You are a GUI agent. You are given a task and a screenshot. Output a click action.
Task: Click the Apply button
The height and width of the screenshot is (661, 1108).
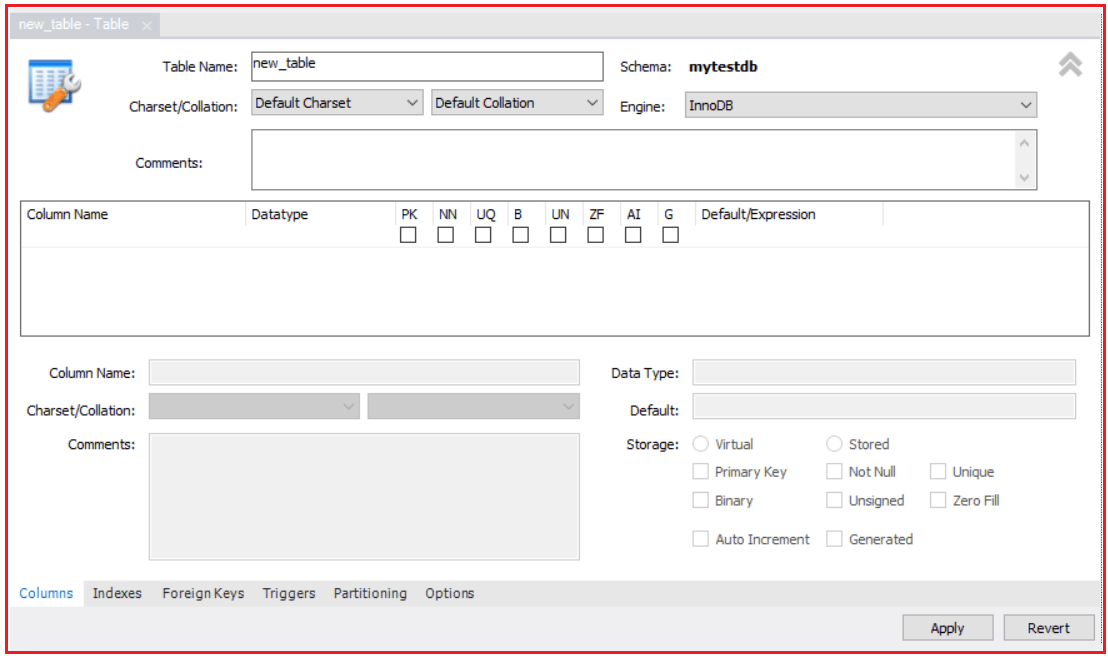point(946,627)
